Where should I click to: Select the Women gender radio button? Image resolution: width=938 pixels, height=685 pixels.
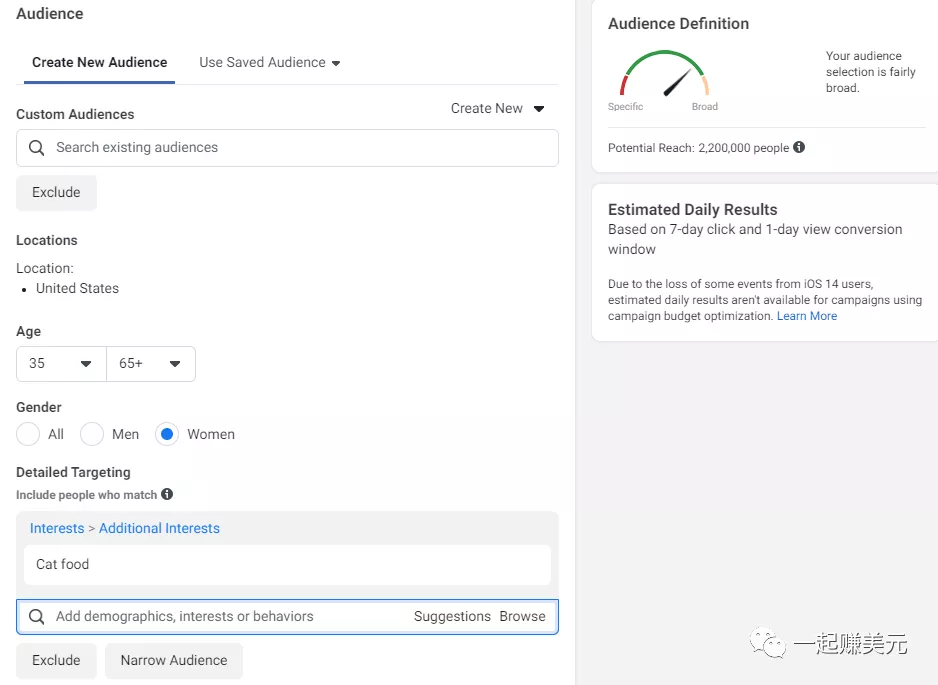(167, 434)
